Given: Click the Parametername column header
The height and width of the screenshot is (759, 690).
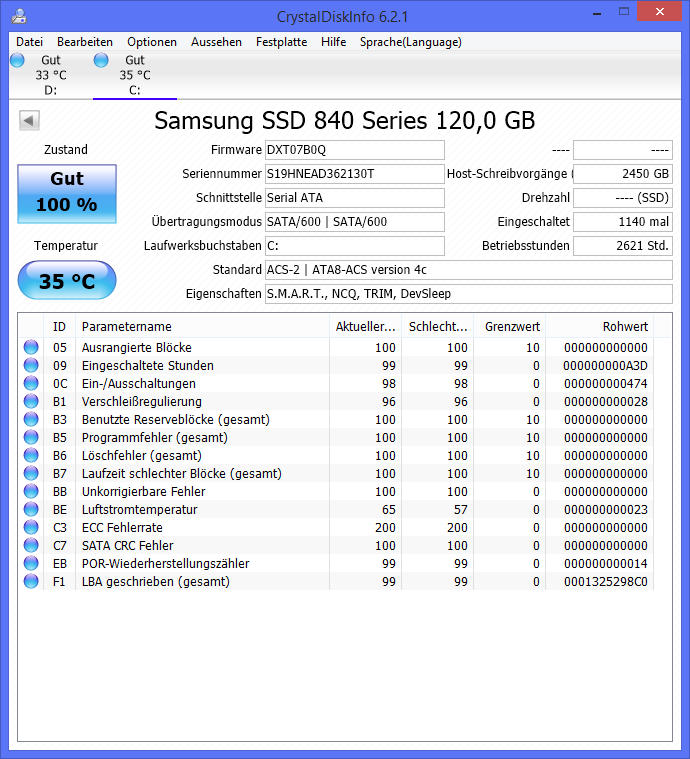Looking at the screenshot, I should 202,327.
